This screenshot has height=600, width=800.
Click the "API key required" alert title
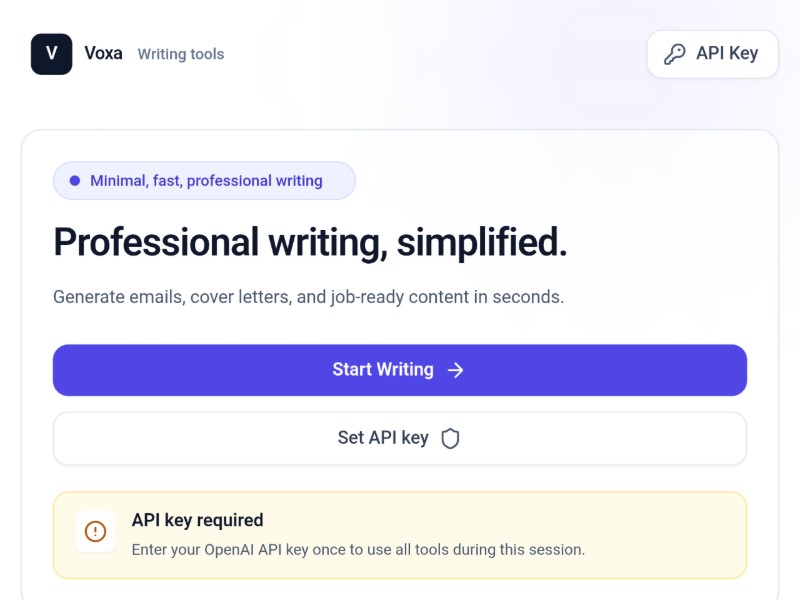198,520
